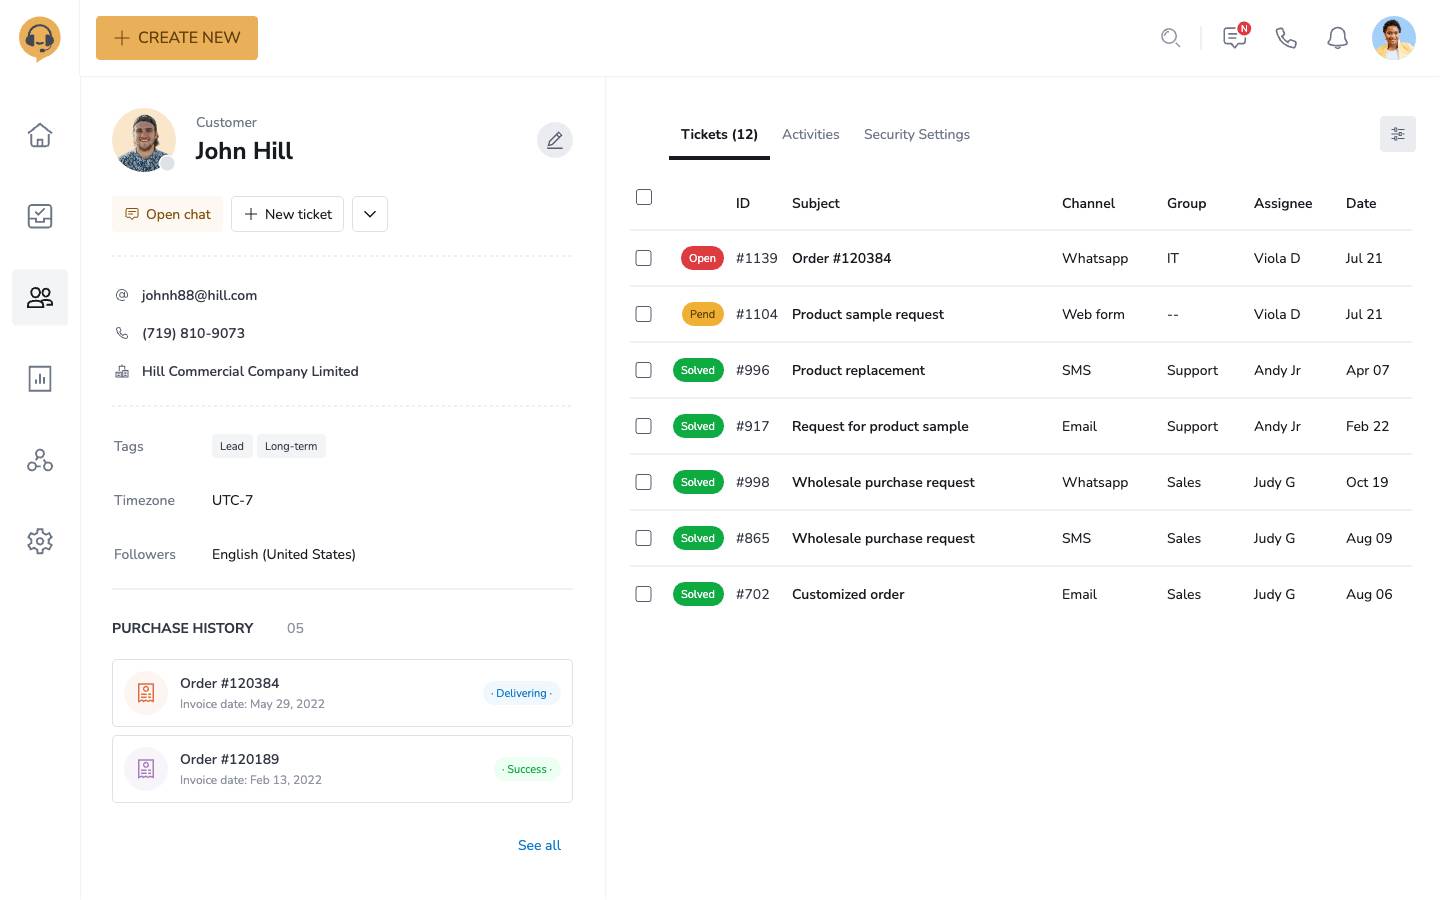Image resolution: width=1440 pixels, height=900 pixels.
Task: Open the reports chart sidebar icon
Action: (40, 379)
